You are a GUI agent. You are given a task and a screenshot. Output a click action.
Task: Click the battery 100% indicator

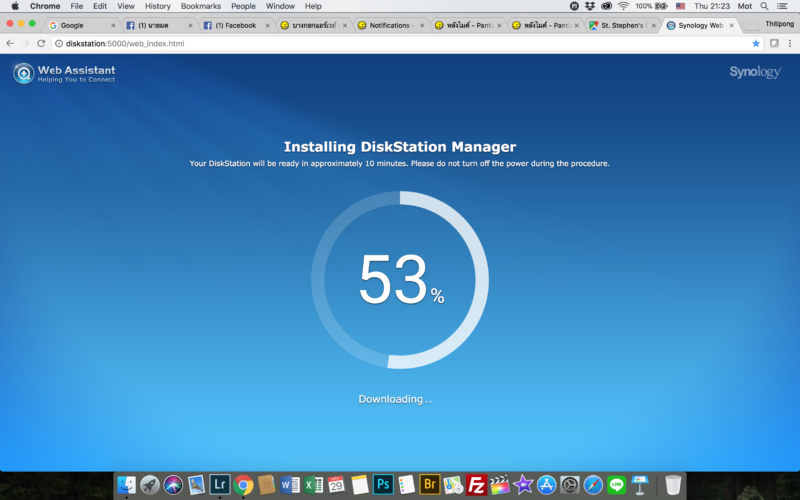[x=652, y=6]
